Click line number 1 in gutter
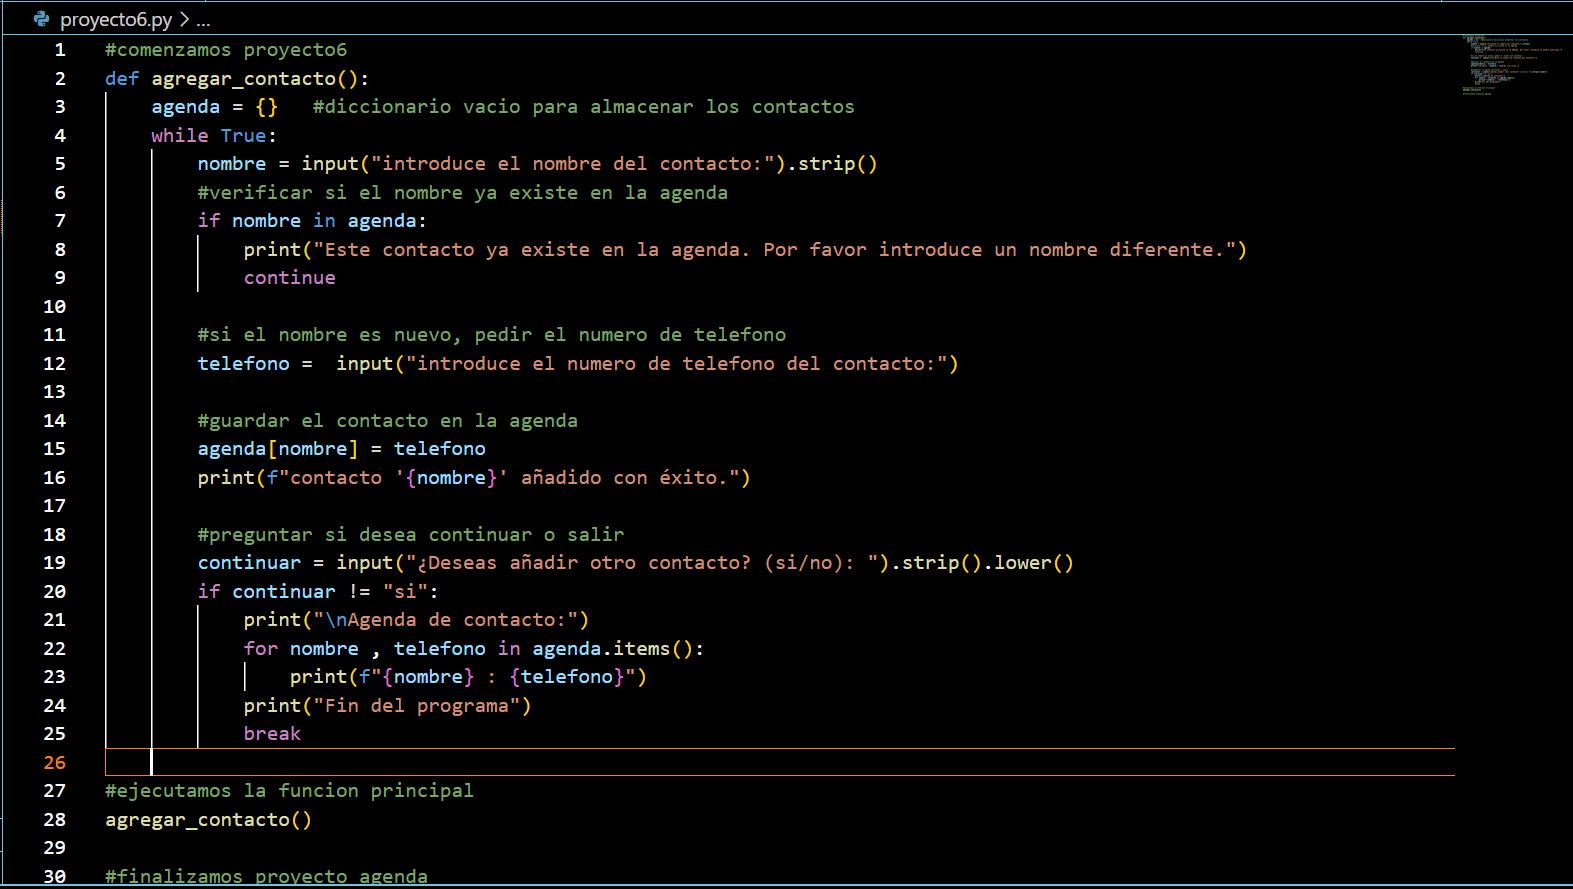1573x889 pixels. click(60, 50)
